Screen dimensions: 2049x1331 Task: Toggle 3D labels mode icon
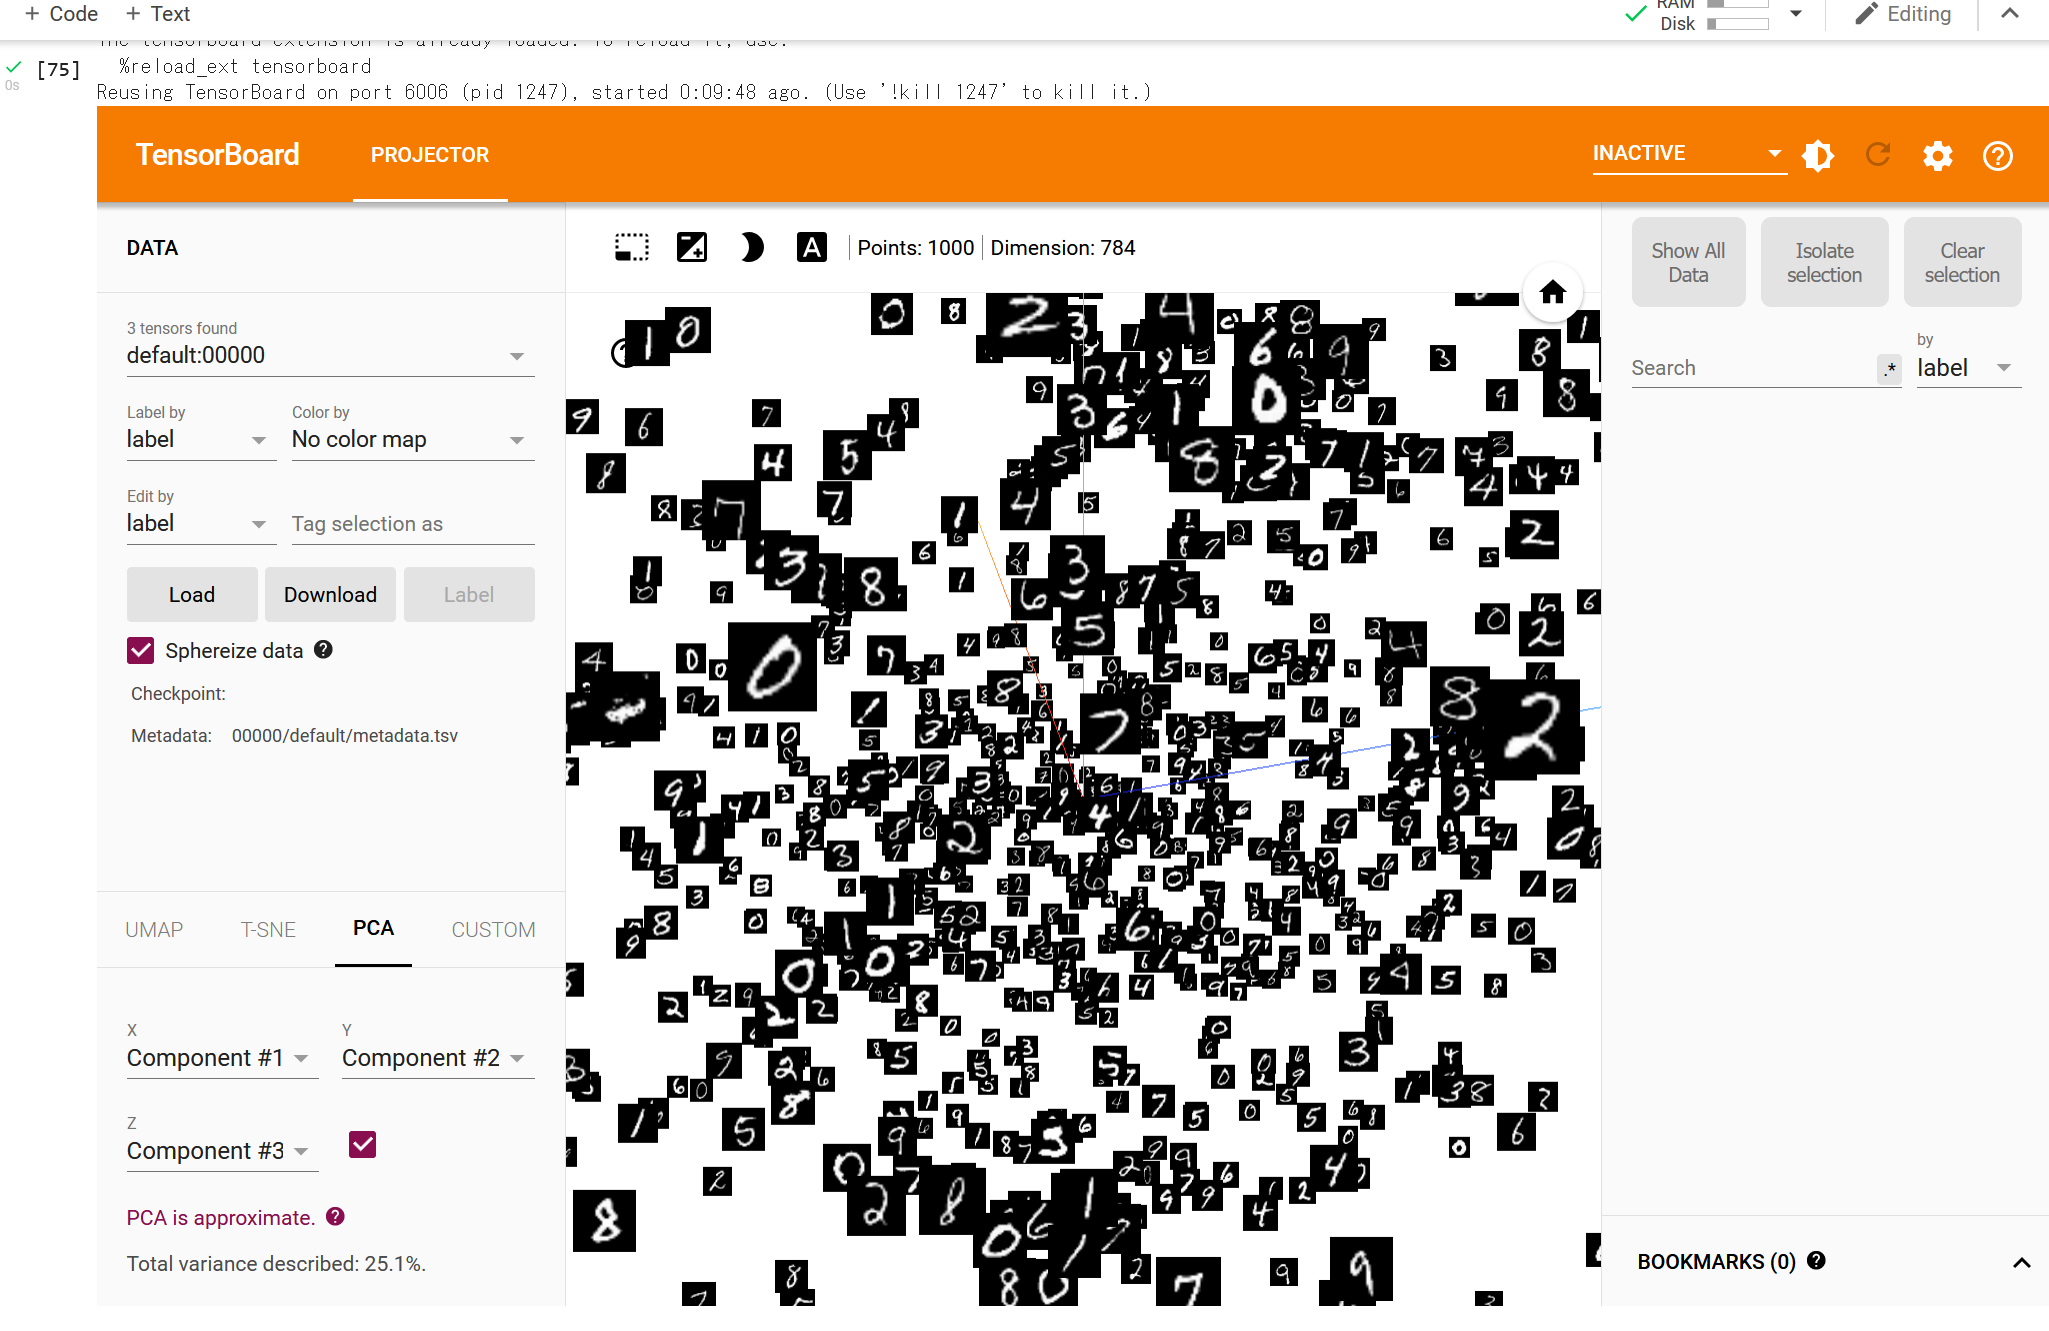point(811,247)
